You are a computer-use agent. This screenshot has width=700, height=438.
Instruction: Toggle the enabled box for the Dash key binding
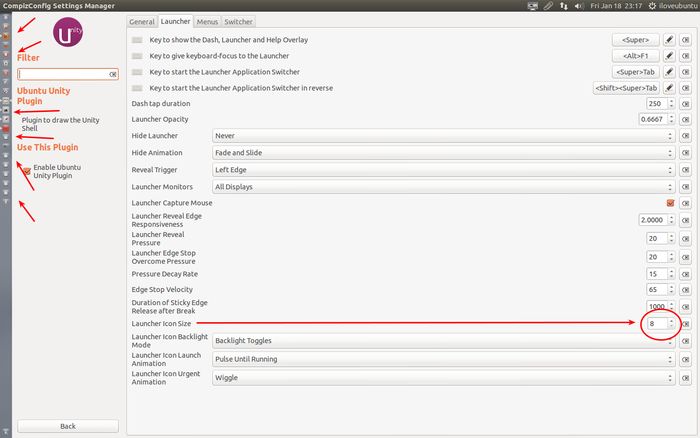(137, 40)
